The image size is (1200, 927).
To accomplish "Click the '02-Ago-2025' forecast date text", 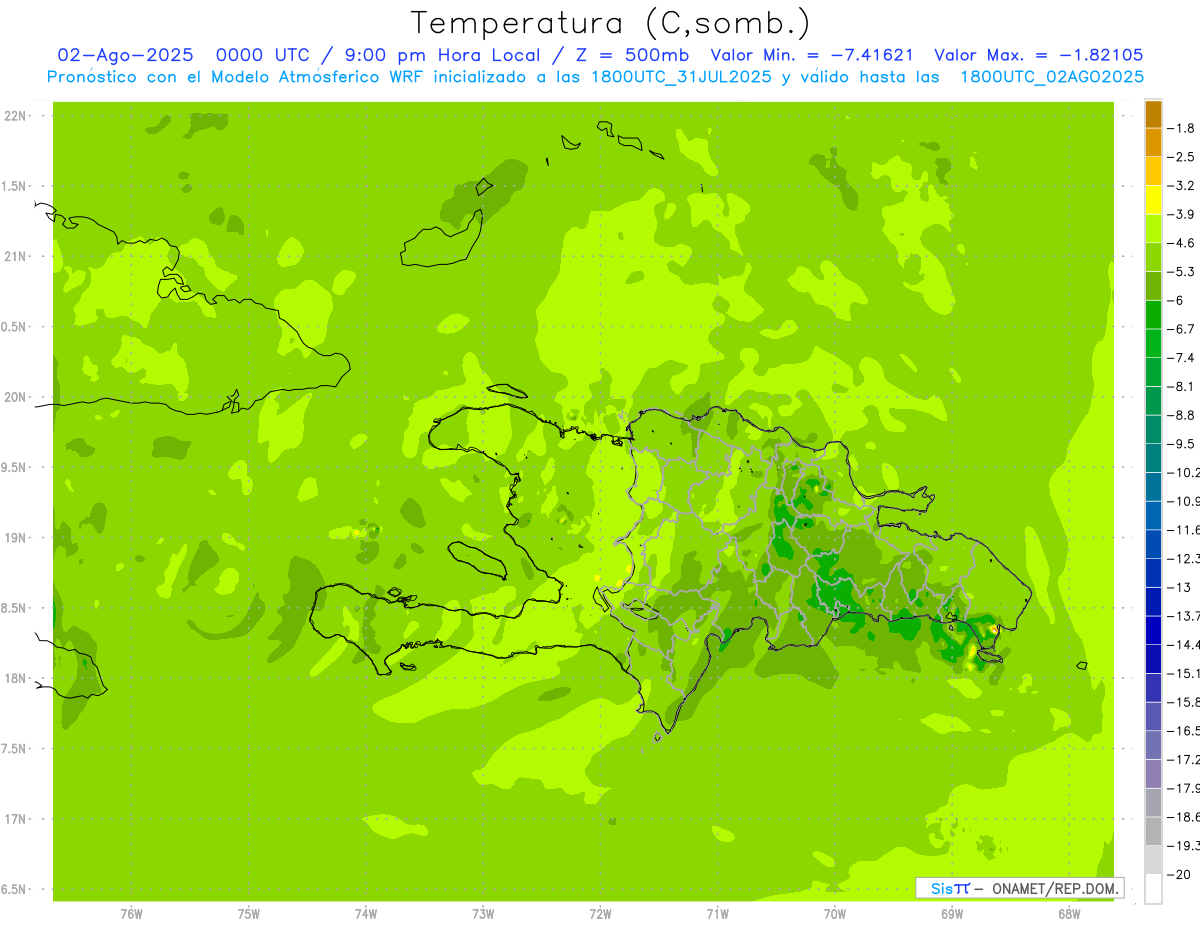I will (124, 55).
